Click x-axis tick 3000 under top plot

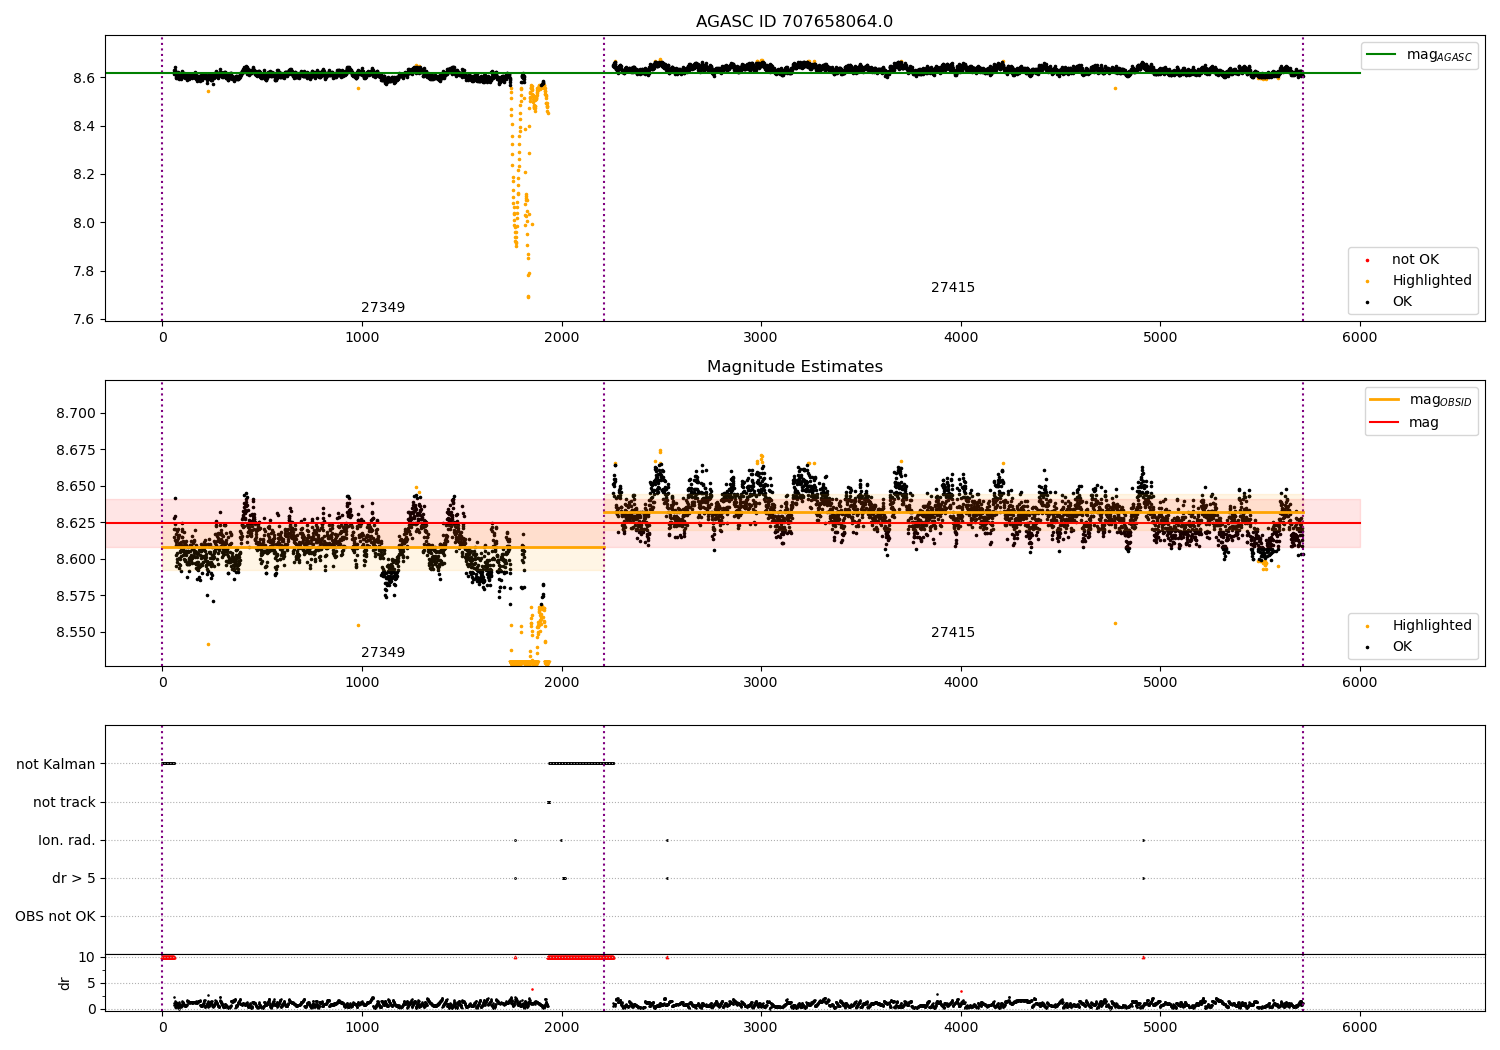[761, 338]
